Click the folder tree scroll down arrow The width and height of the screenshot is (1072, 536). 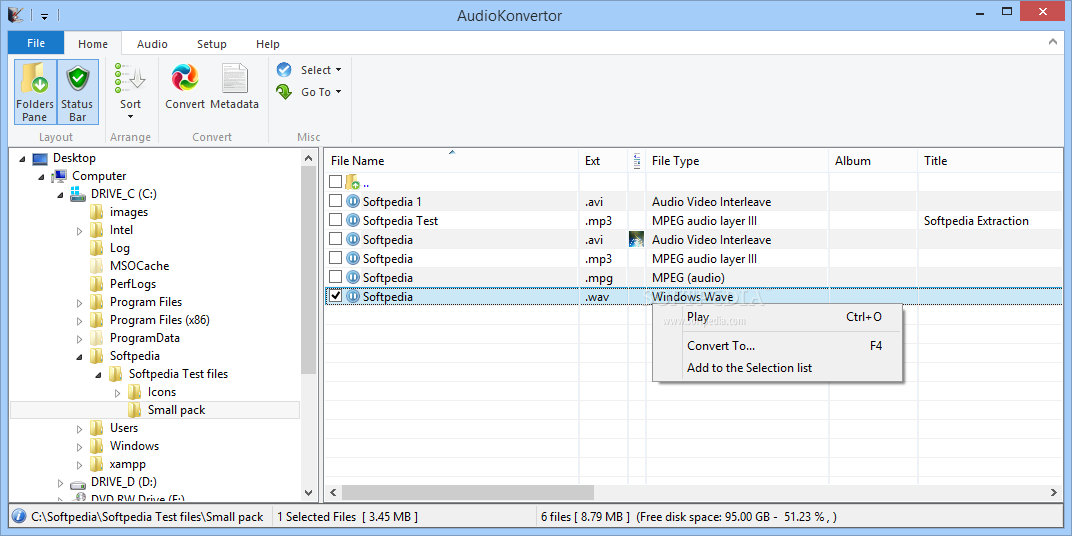309,493
